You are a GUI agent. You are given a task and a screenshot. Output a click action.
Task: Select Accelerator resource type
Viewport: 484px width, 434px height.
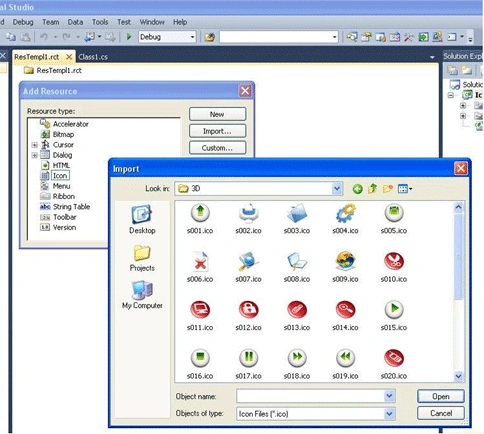click(64, 124)
